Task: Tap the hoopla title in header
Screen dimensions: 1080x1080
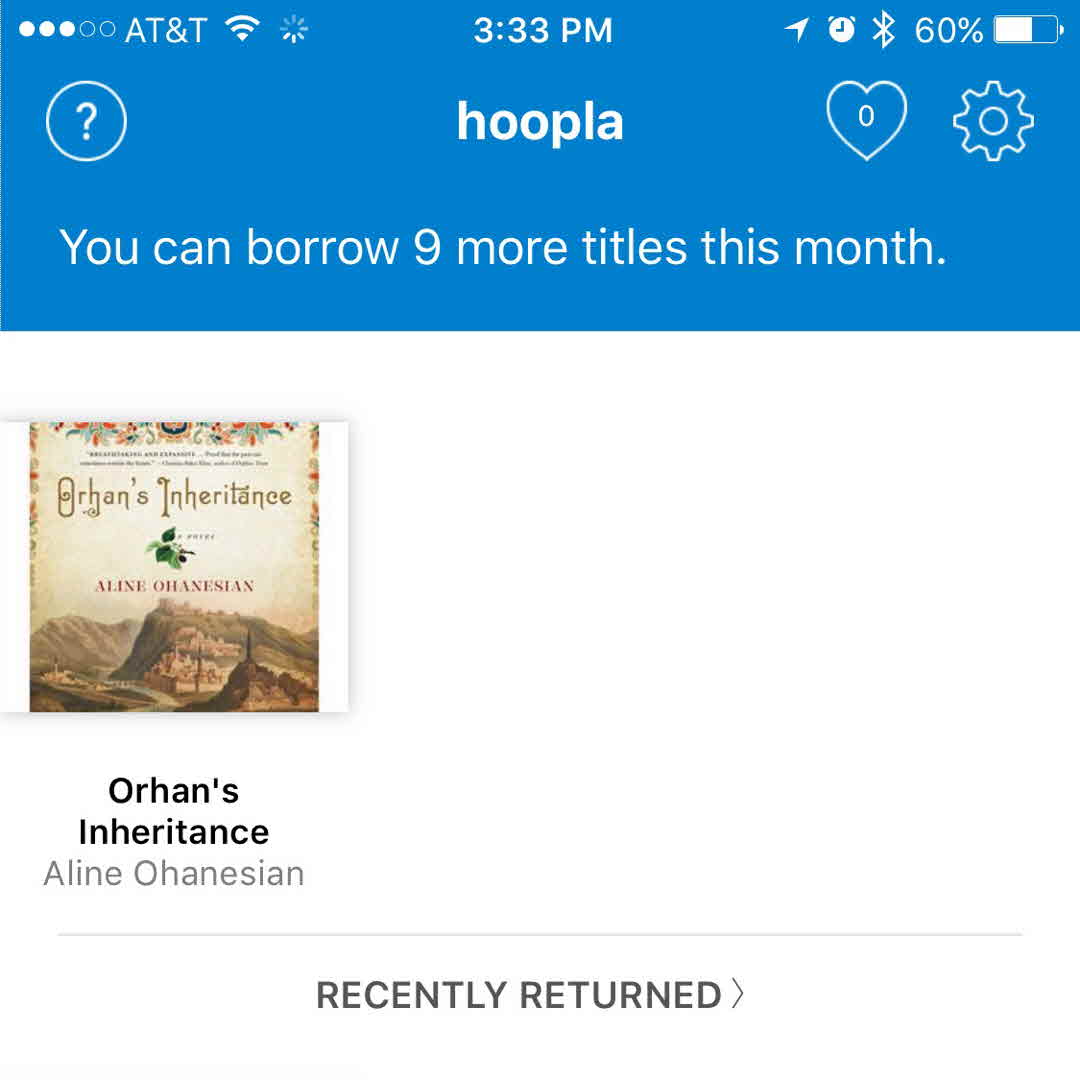Action: tap(540, 121)
